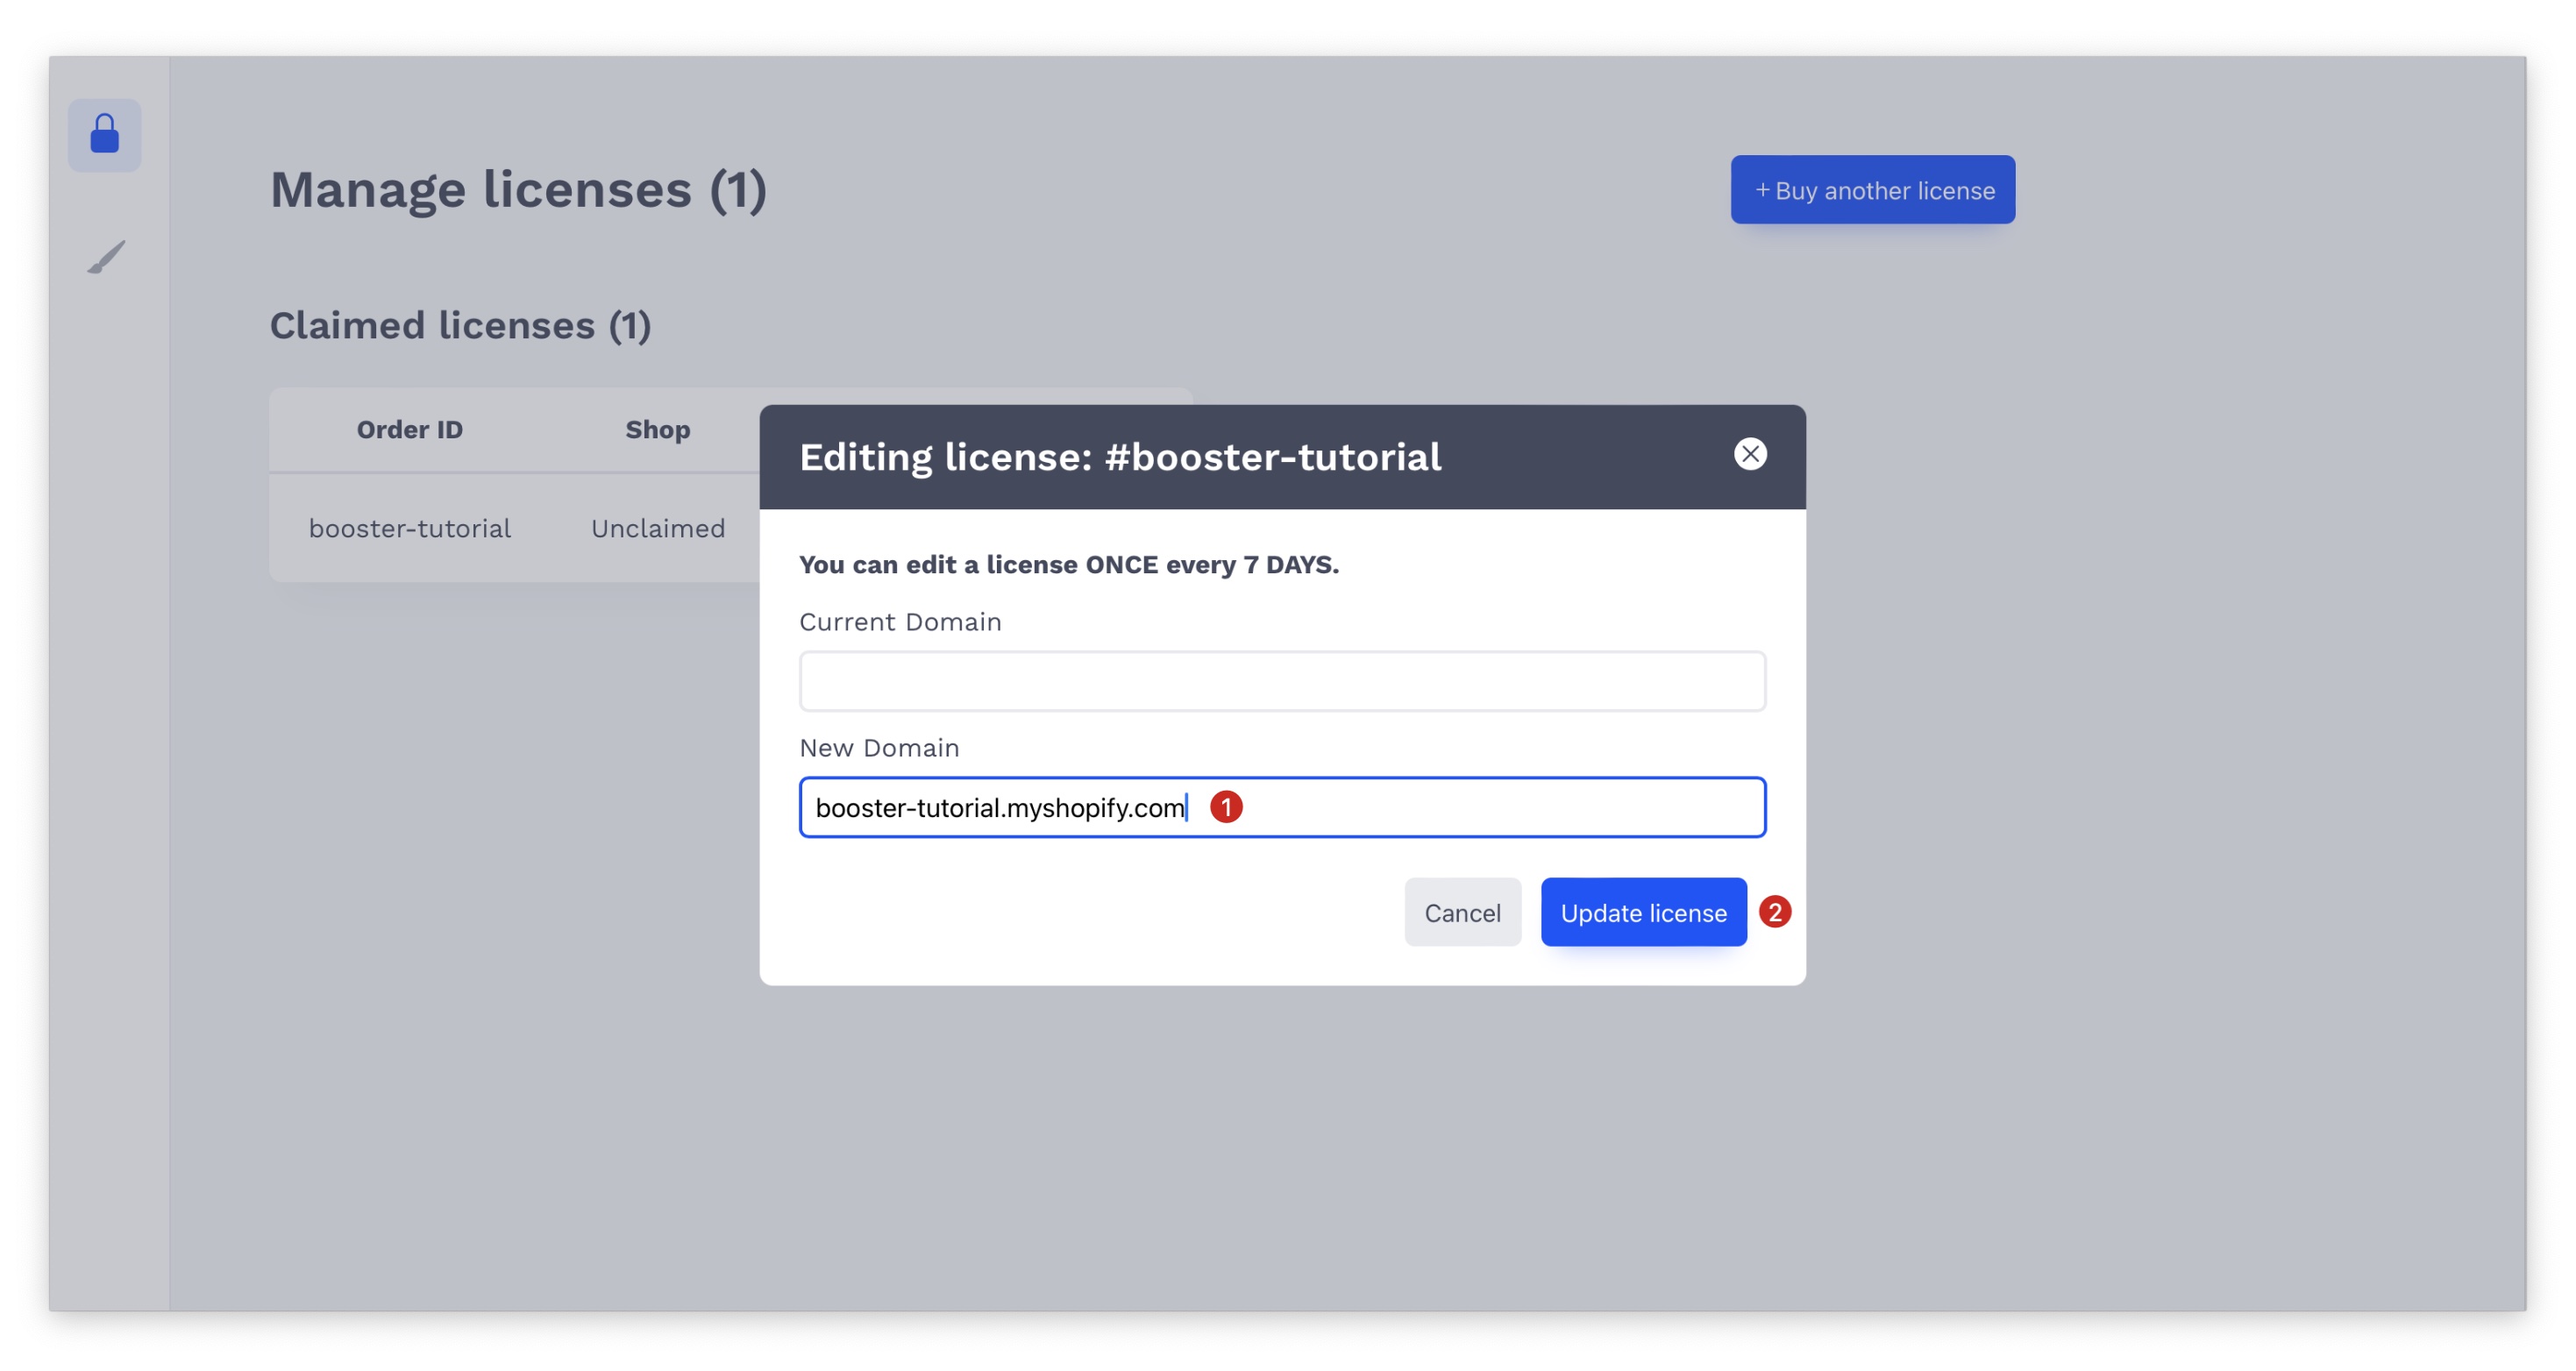Select the booster-tutorial order row cell
The image size is (2576, 1371).
(409, 528)
